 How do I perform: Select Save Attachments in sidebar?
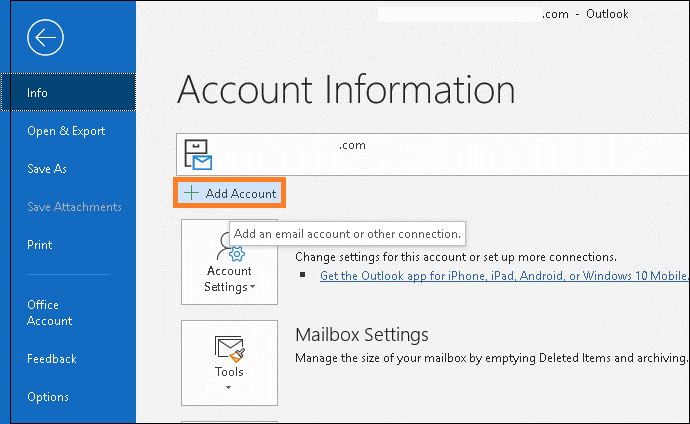74,207
